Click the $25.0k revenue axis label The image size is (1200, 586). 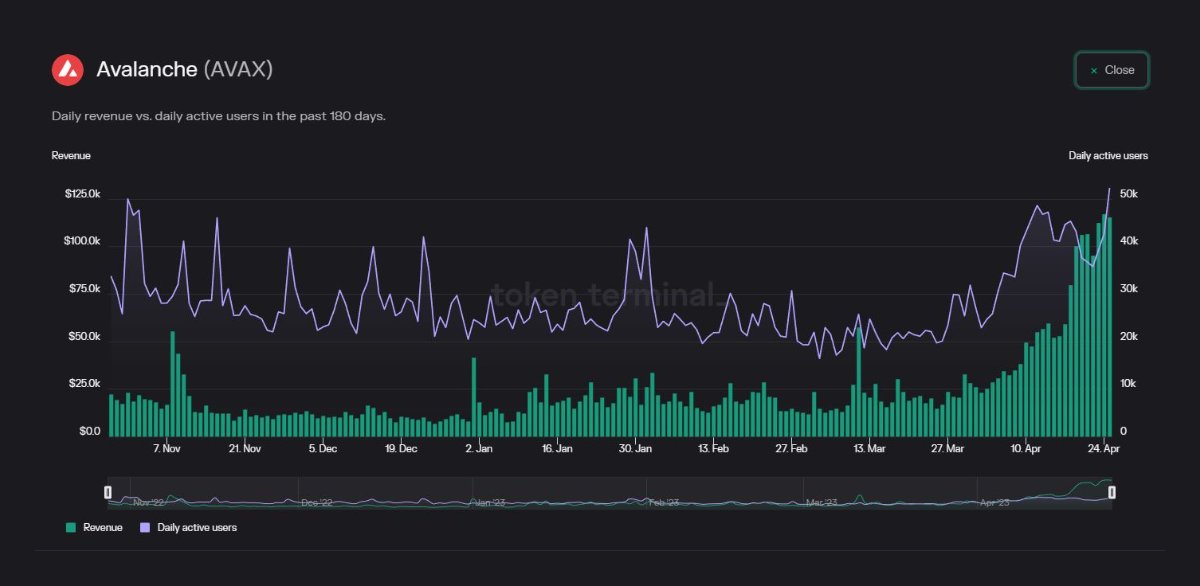[x=83, y=384]
